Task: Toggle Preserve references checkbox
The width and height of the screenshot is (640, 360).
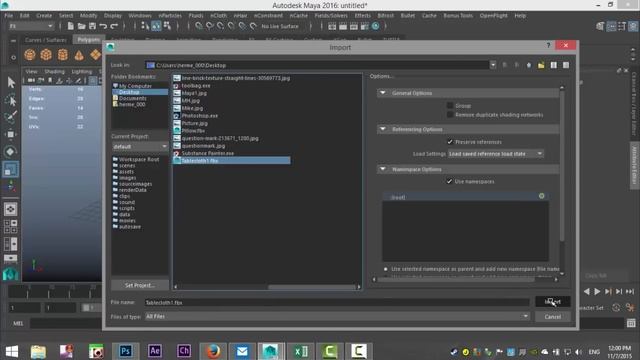Action: pos(450,142)
